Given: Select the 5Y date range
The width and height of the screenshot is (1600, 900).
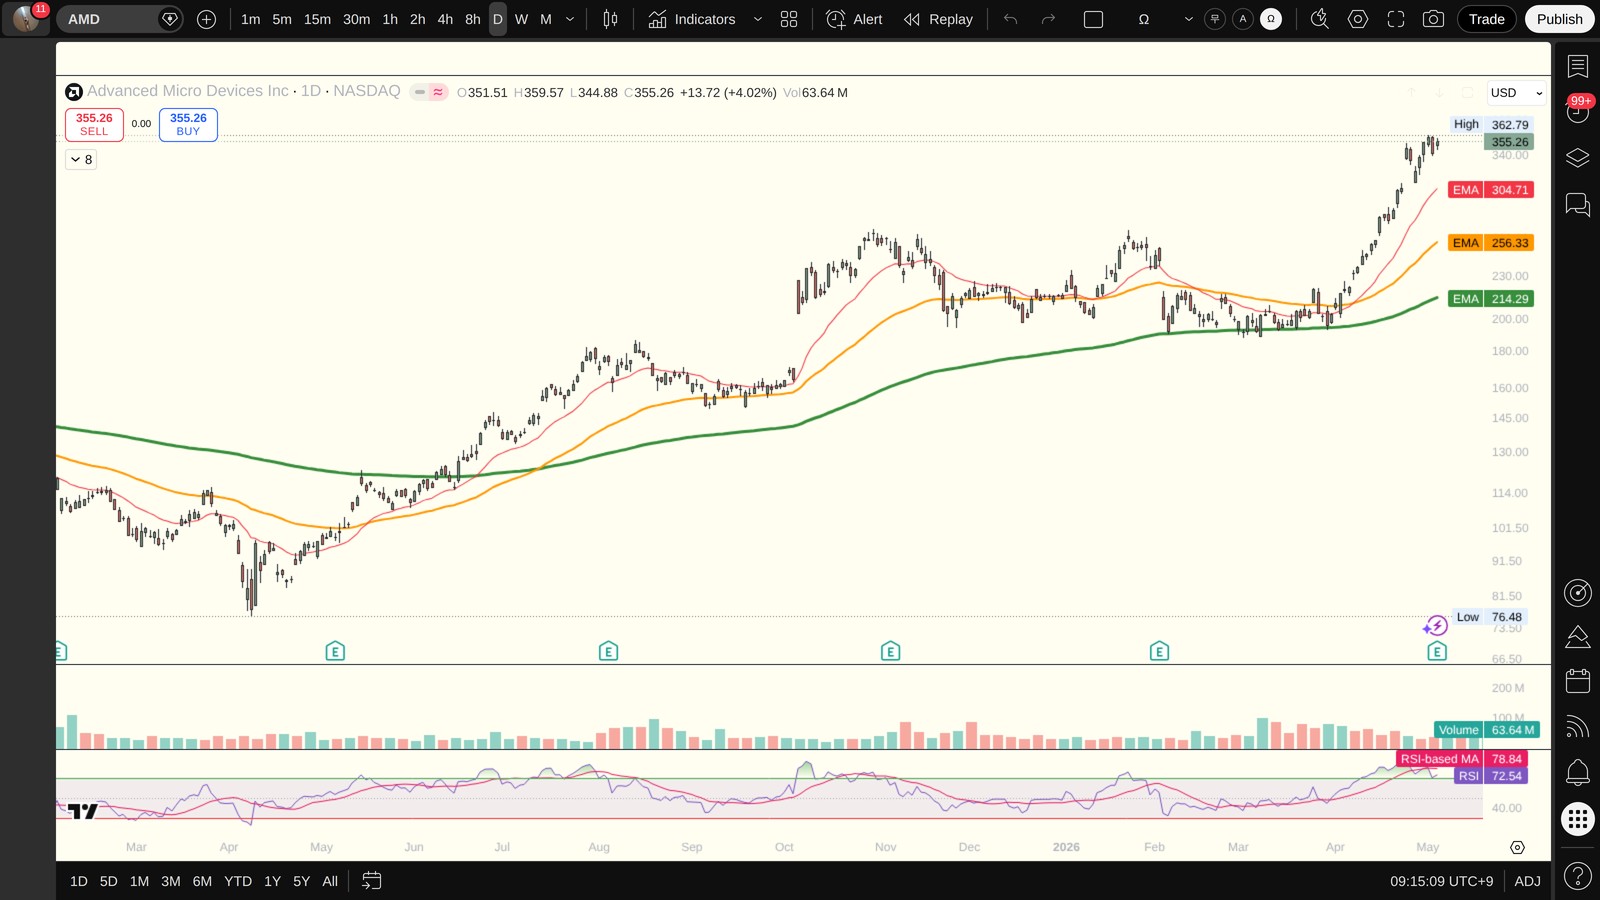Looking at the screenshot, I should point(301,881).
